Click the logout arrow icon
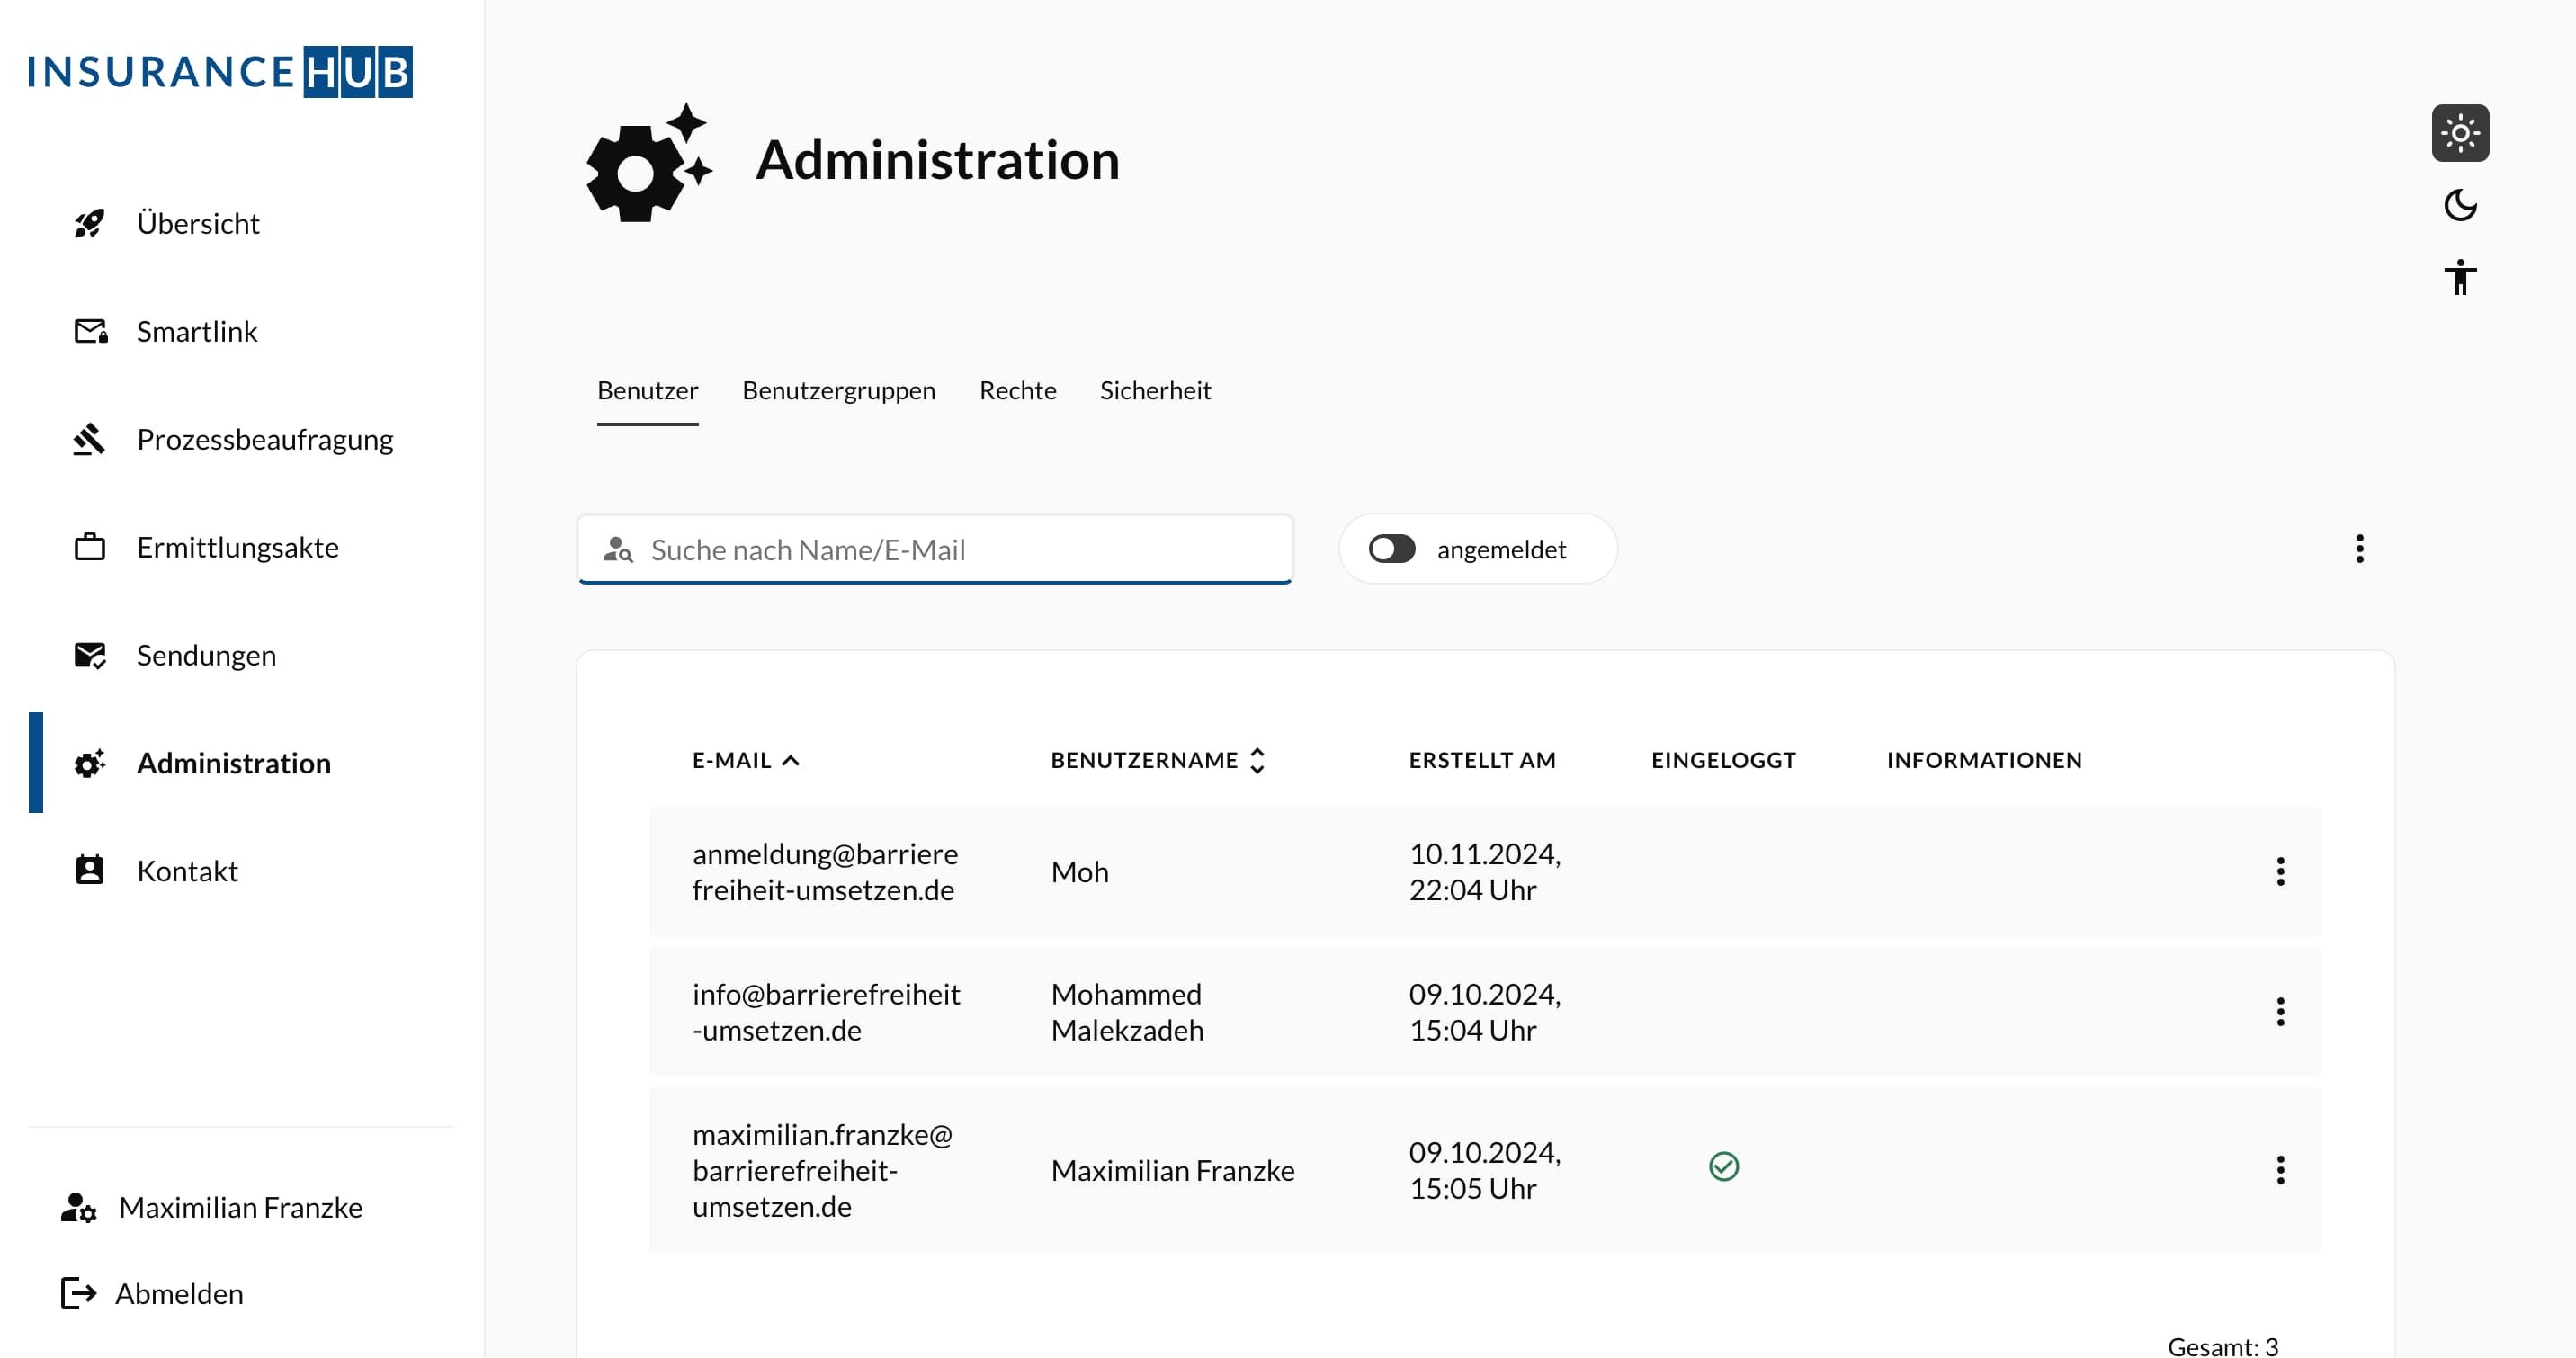Viewport: 2576px width, 1358px height. [x=78, y=1293]
